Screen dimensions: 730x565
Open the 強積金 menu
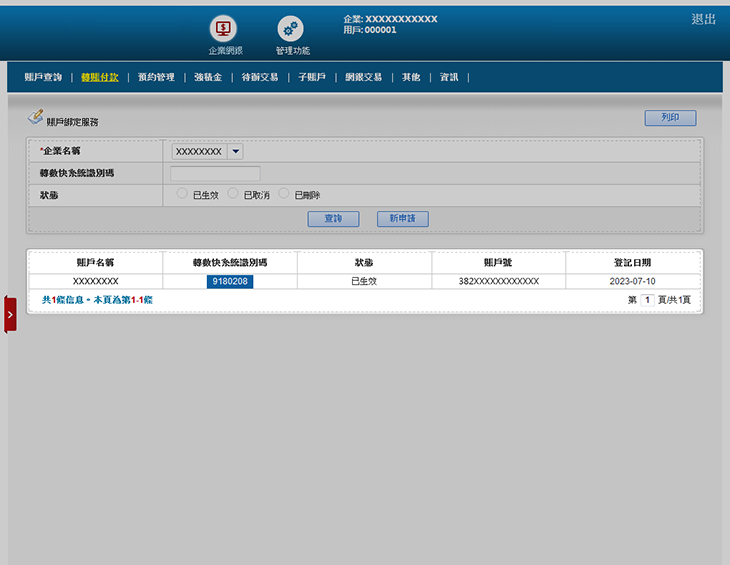208,77
